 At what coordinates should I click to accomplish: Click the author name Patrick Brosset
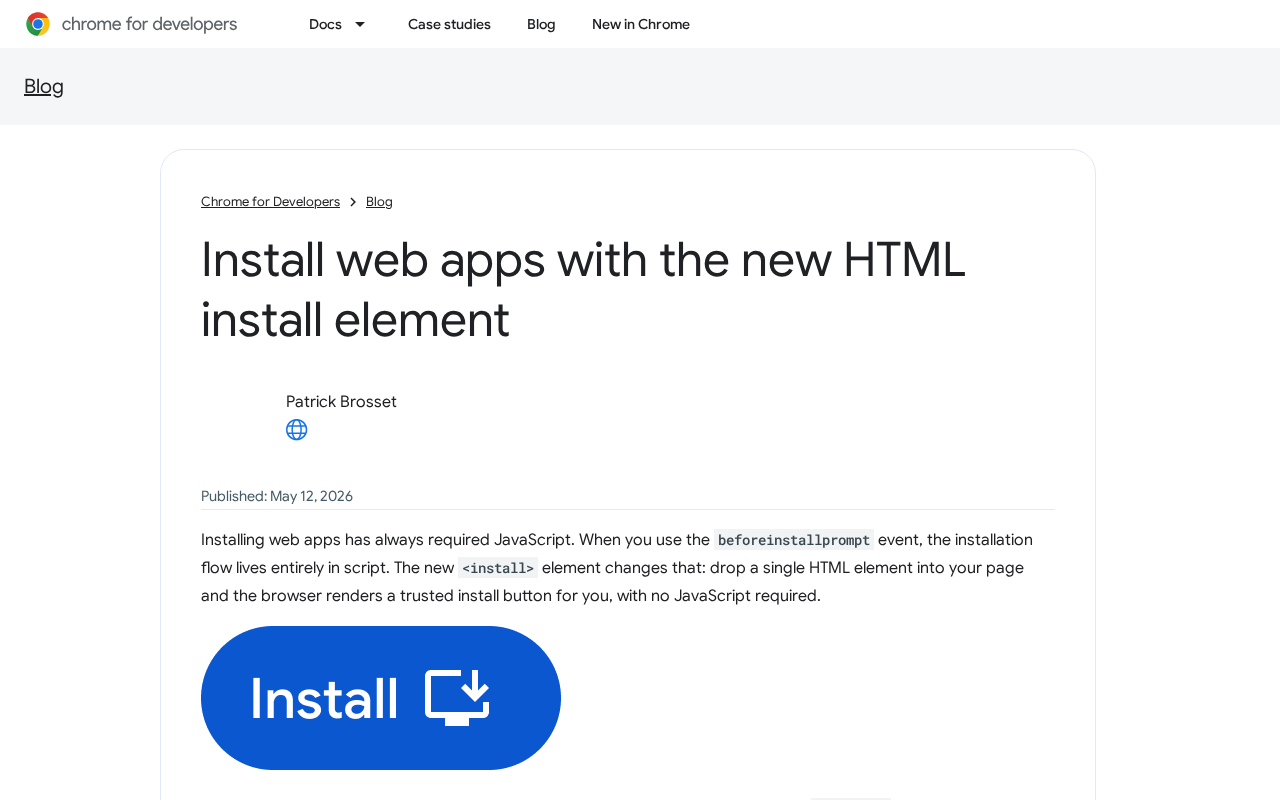click(x=341, y=402)
